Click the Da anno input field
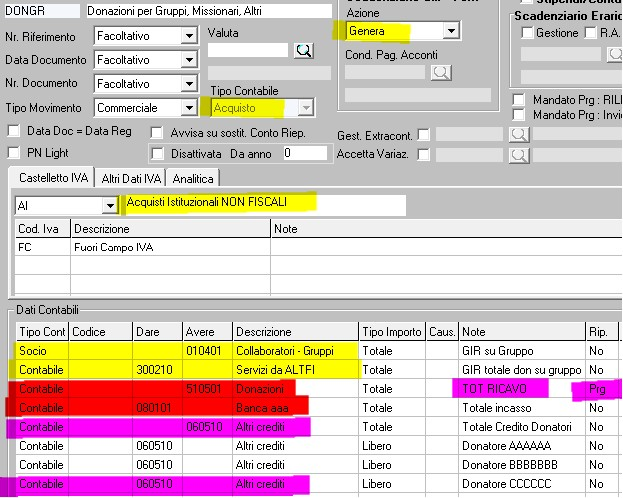 305,154
